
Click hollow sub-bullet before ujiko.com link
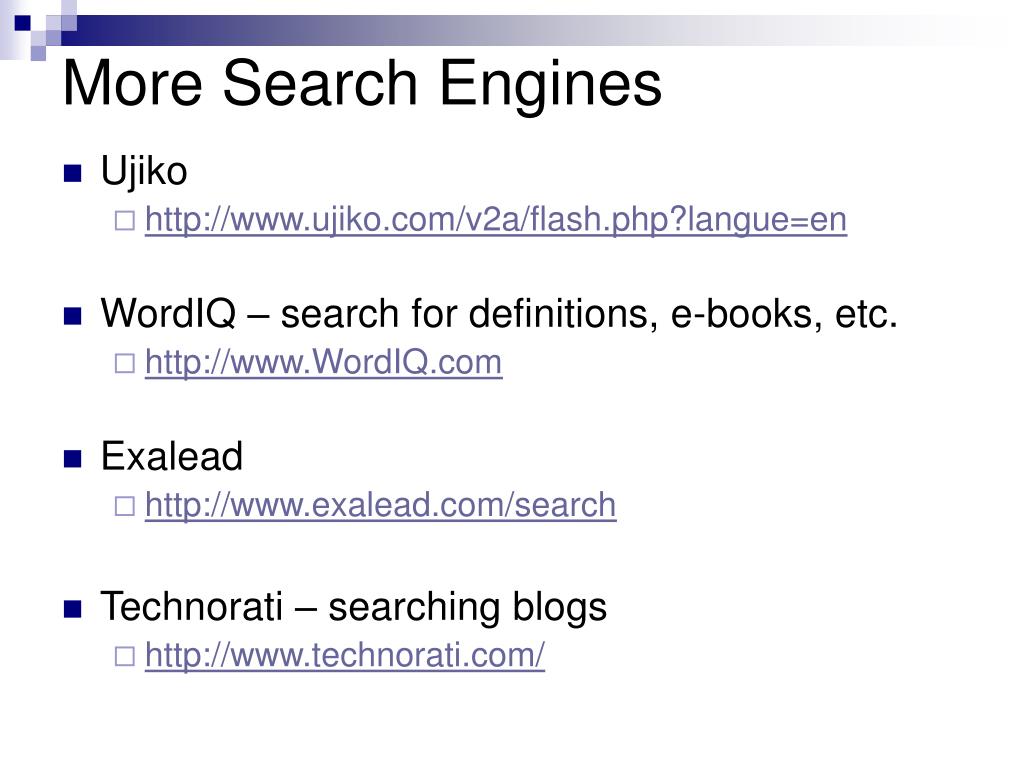(125, 221)
